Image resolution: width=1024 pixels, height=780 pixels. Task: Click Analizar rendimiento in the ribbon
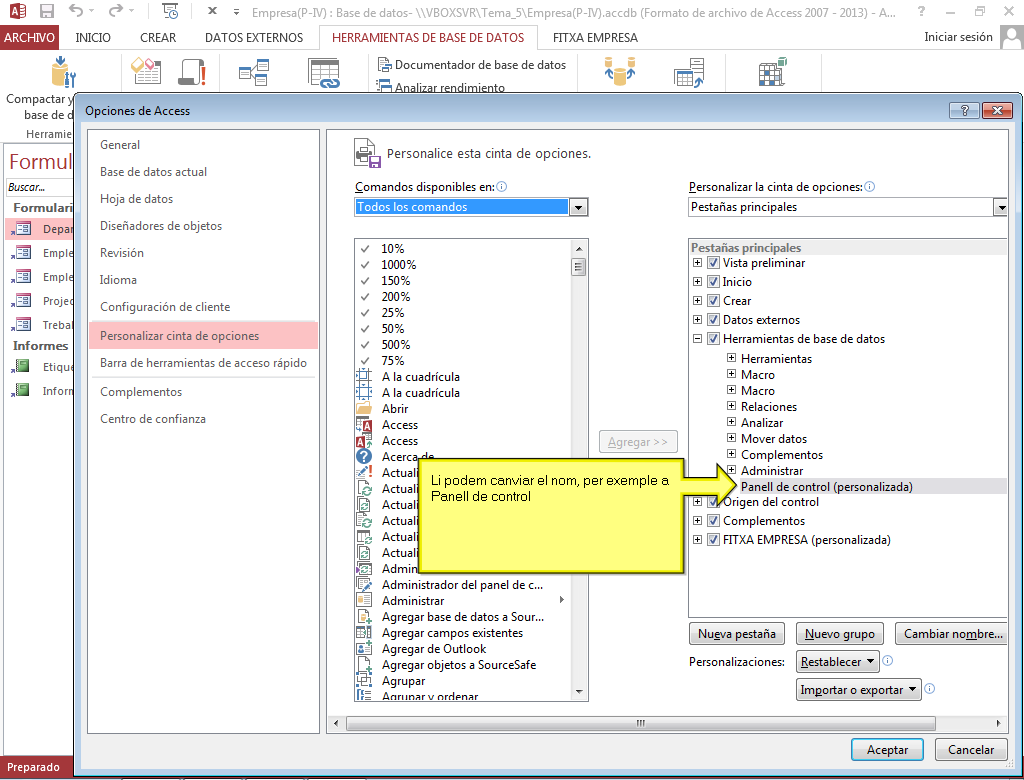click(x=441, y=86)
